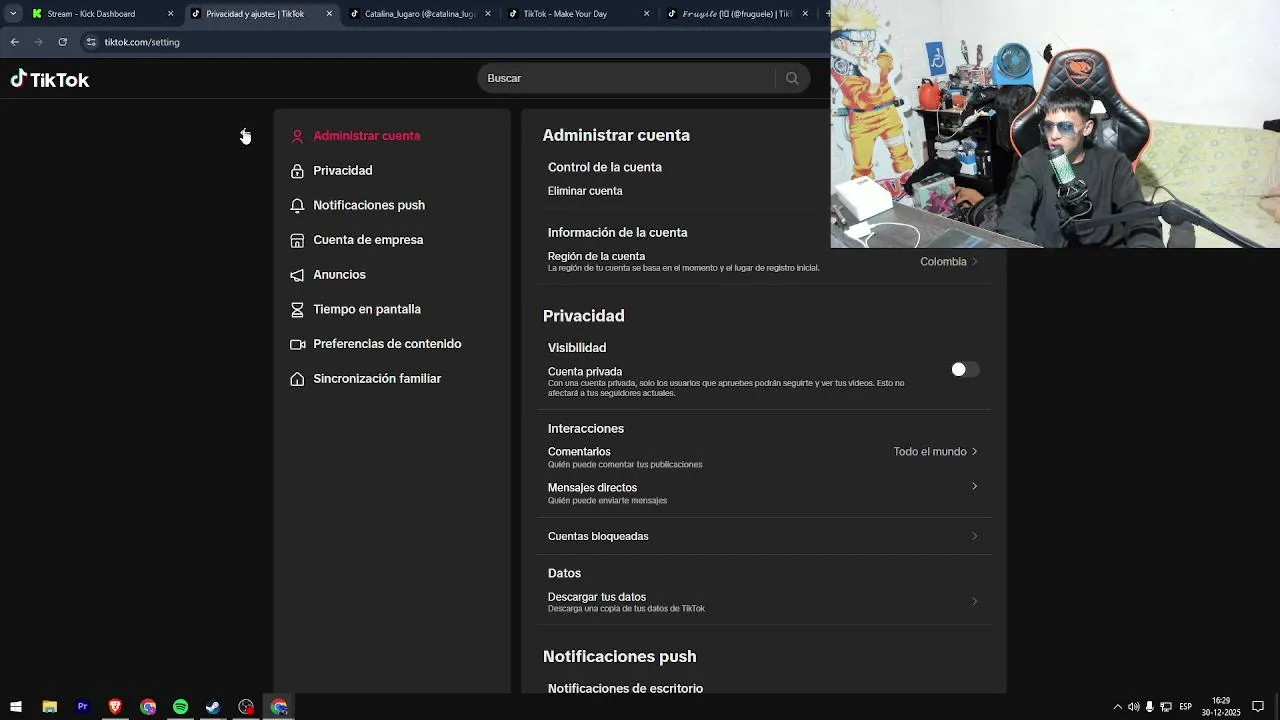
Task: Open the tab search dropdown arrow
Action: (x=13, y=14)
